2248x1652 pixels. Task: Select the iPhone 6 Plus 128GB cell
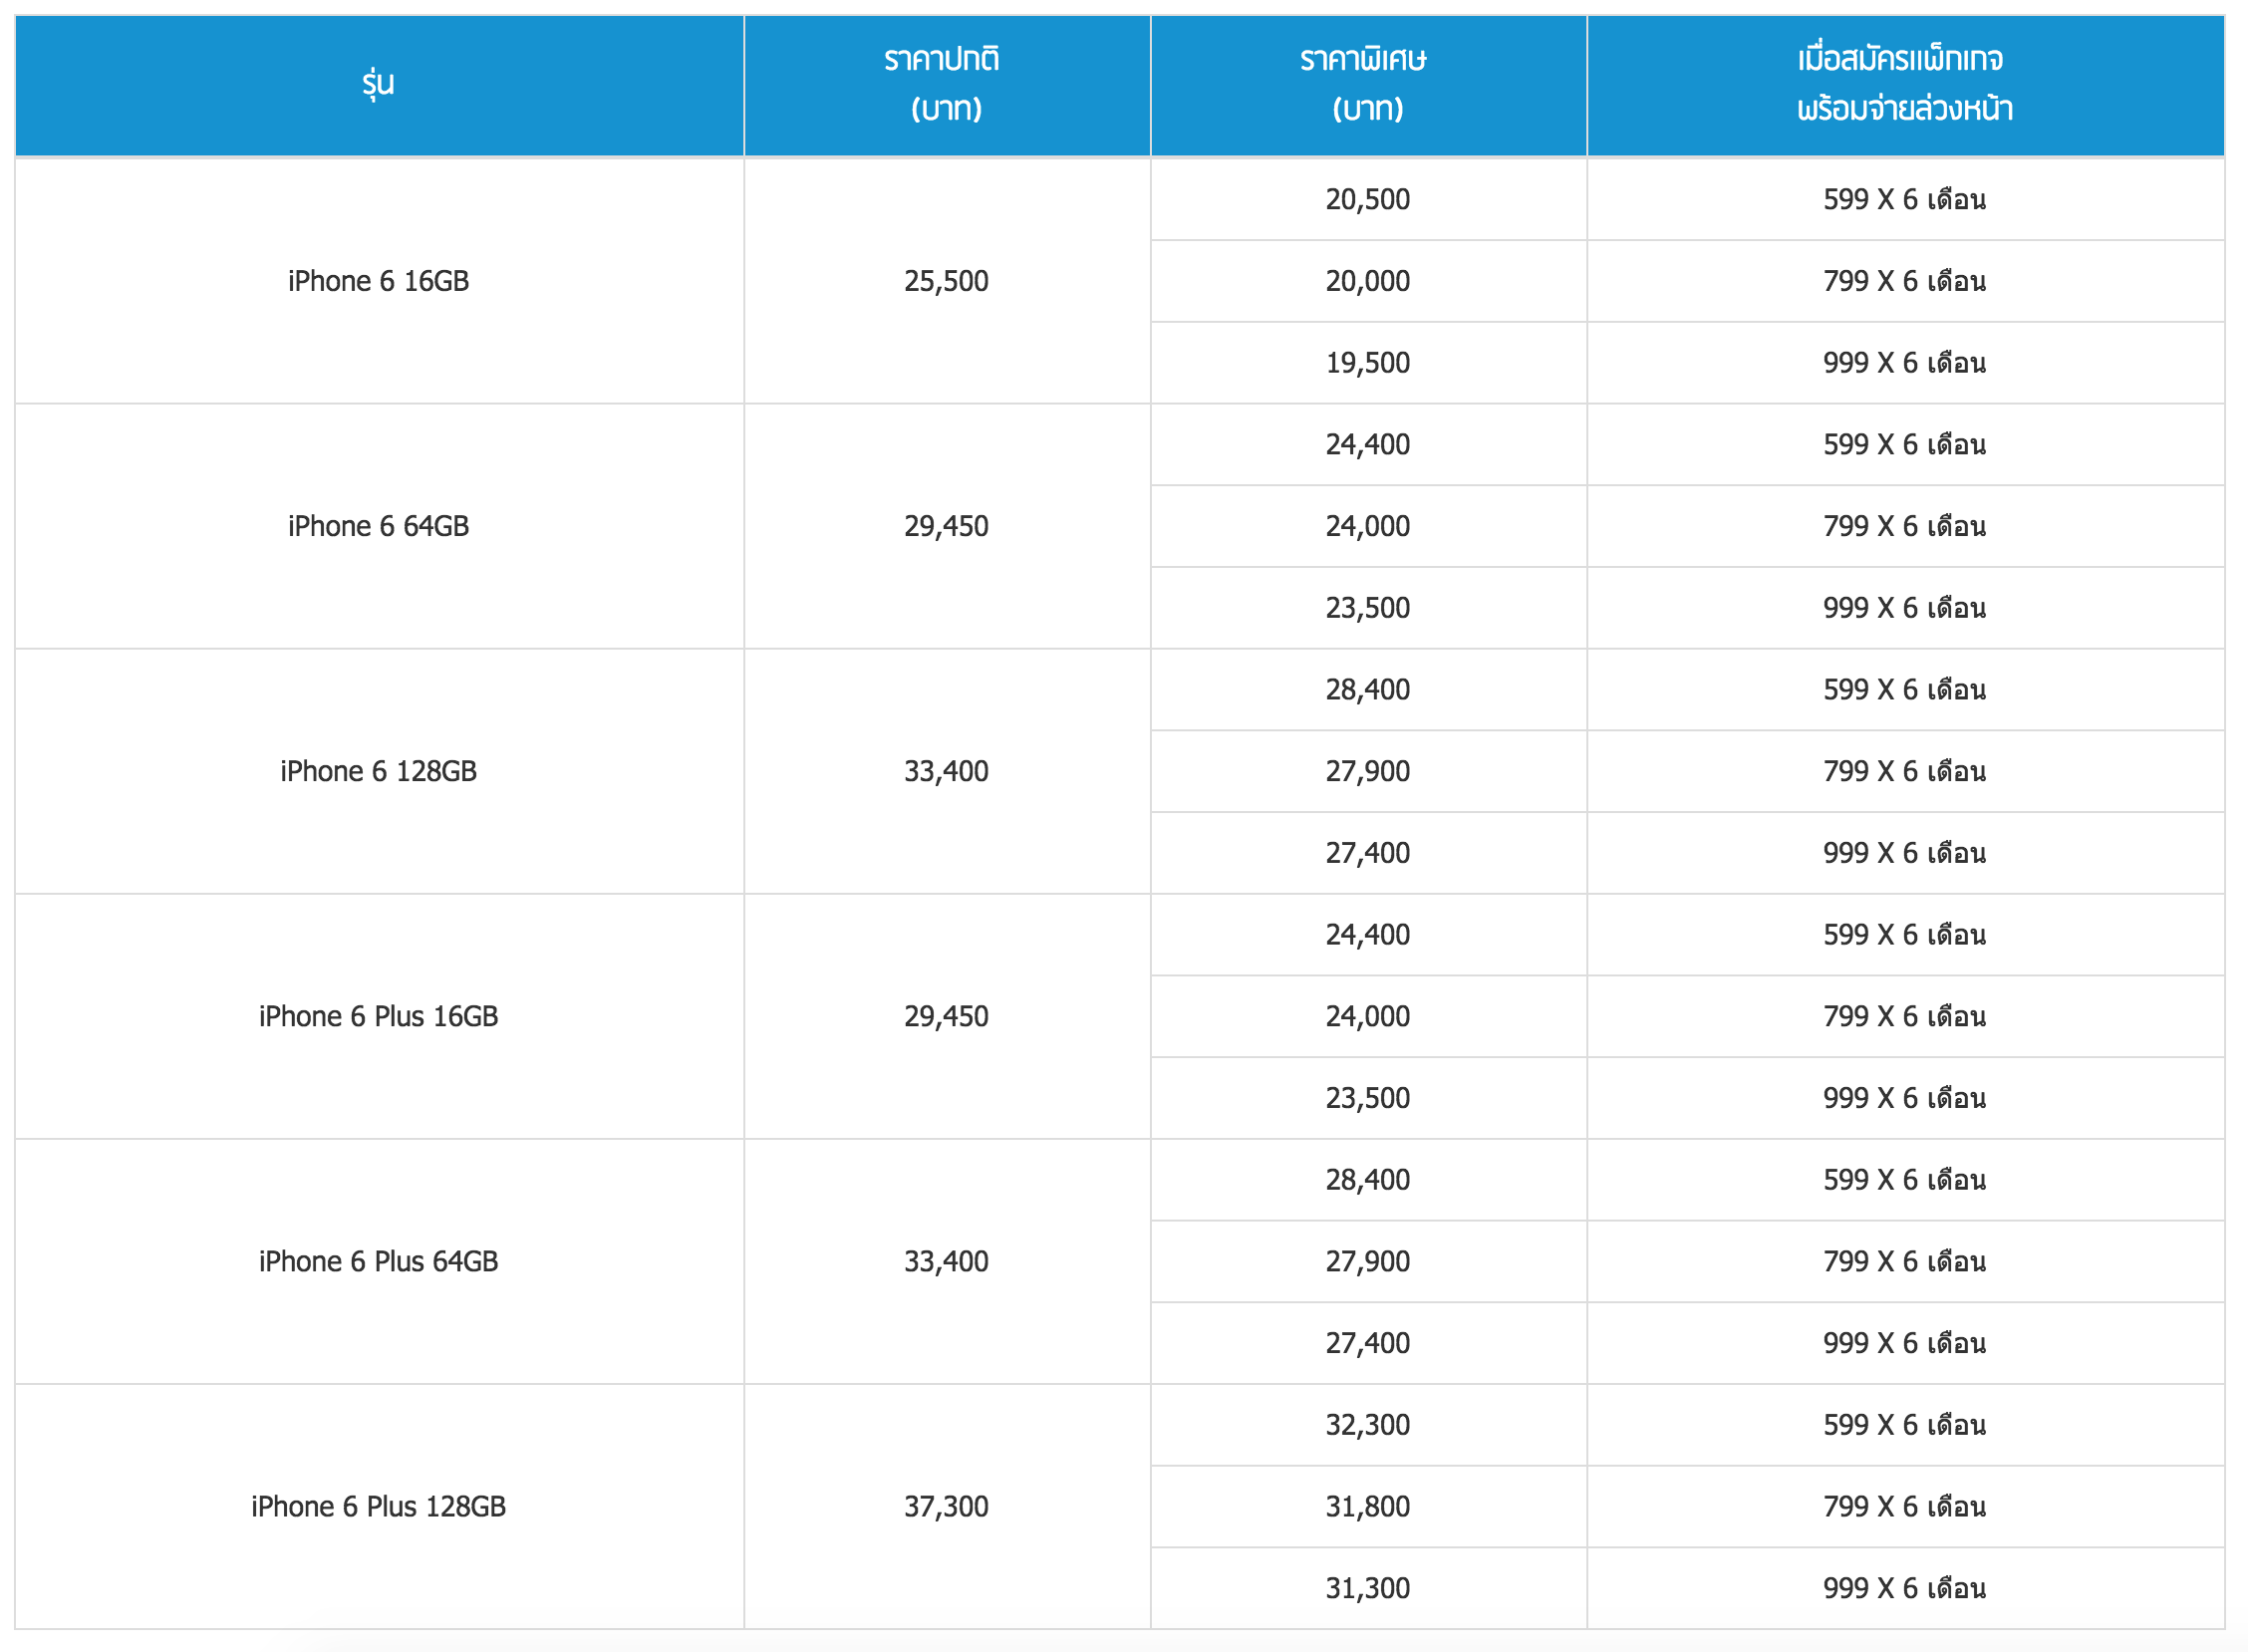378,1506
